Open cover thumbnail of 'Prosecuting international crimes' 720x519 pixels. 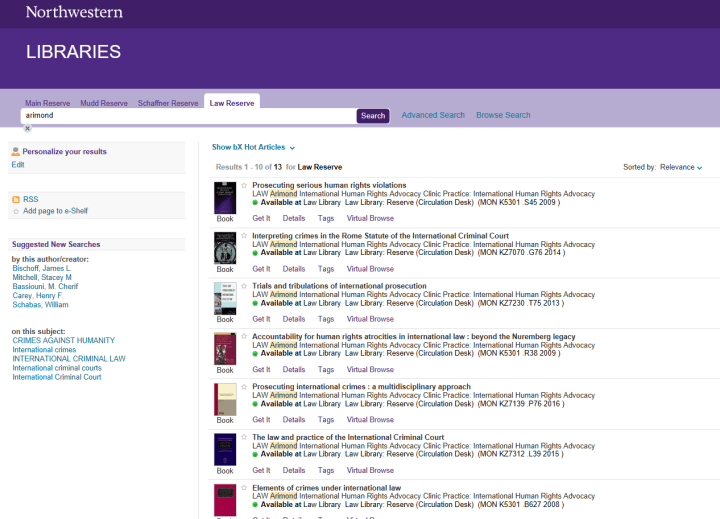[x=225, y=399]
